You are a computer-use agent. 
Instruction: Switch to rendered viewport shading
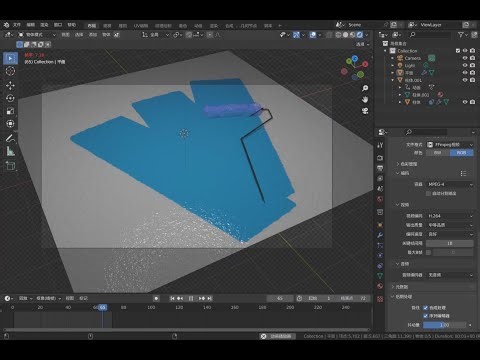tap(360, 35)
